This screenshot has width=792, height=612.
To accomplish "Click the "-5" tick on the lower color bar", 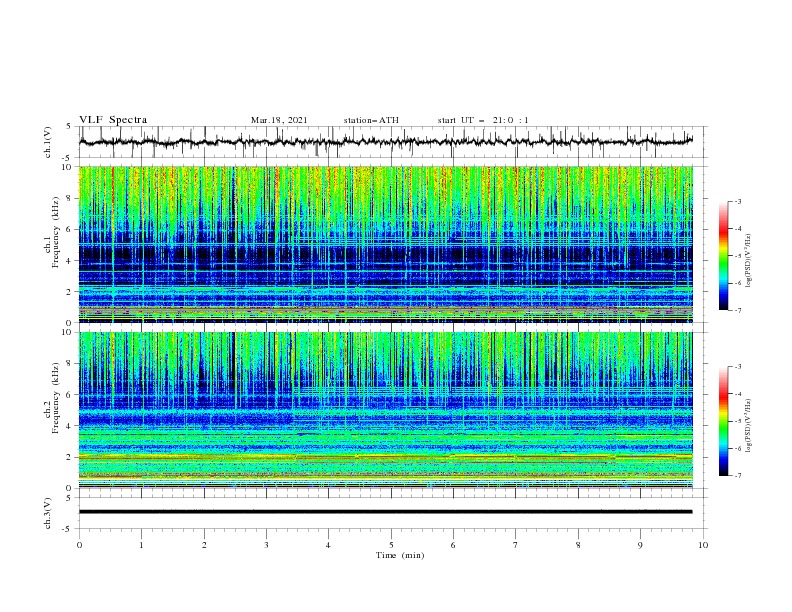I will coord(737,421).
